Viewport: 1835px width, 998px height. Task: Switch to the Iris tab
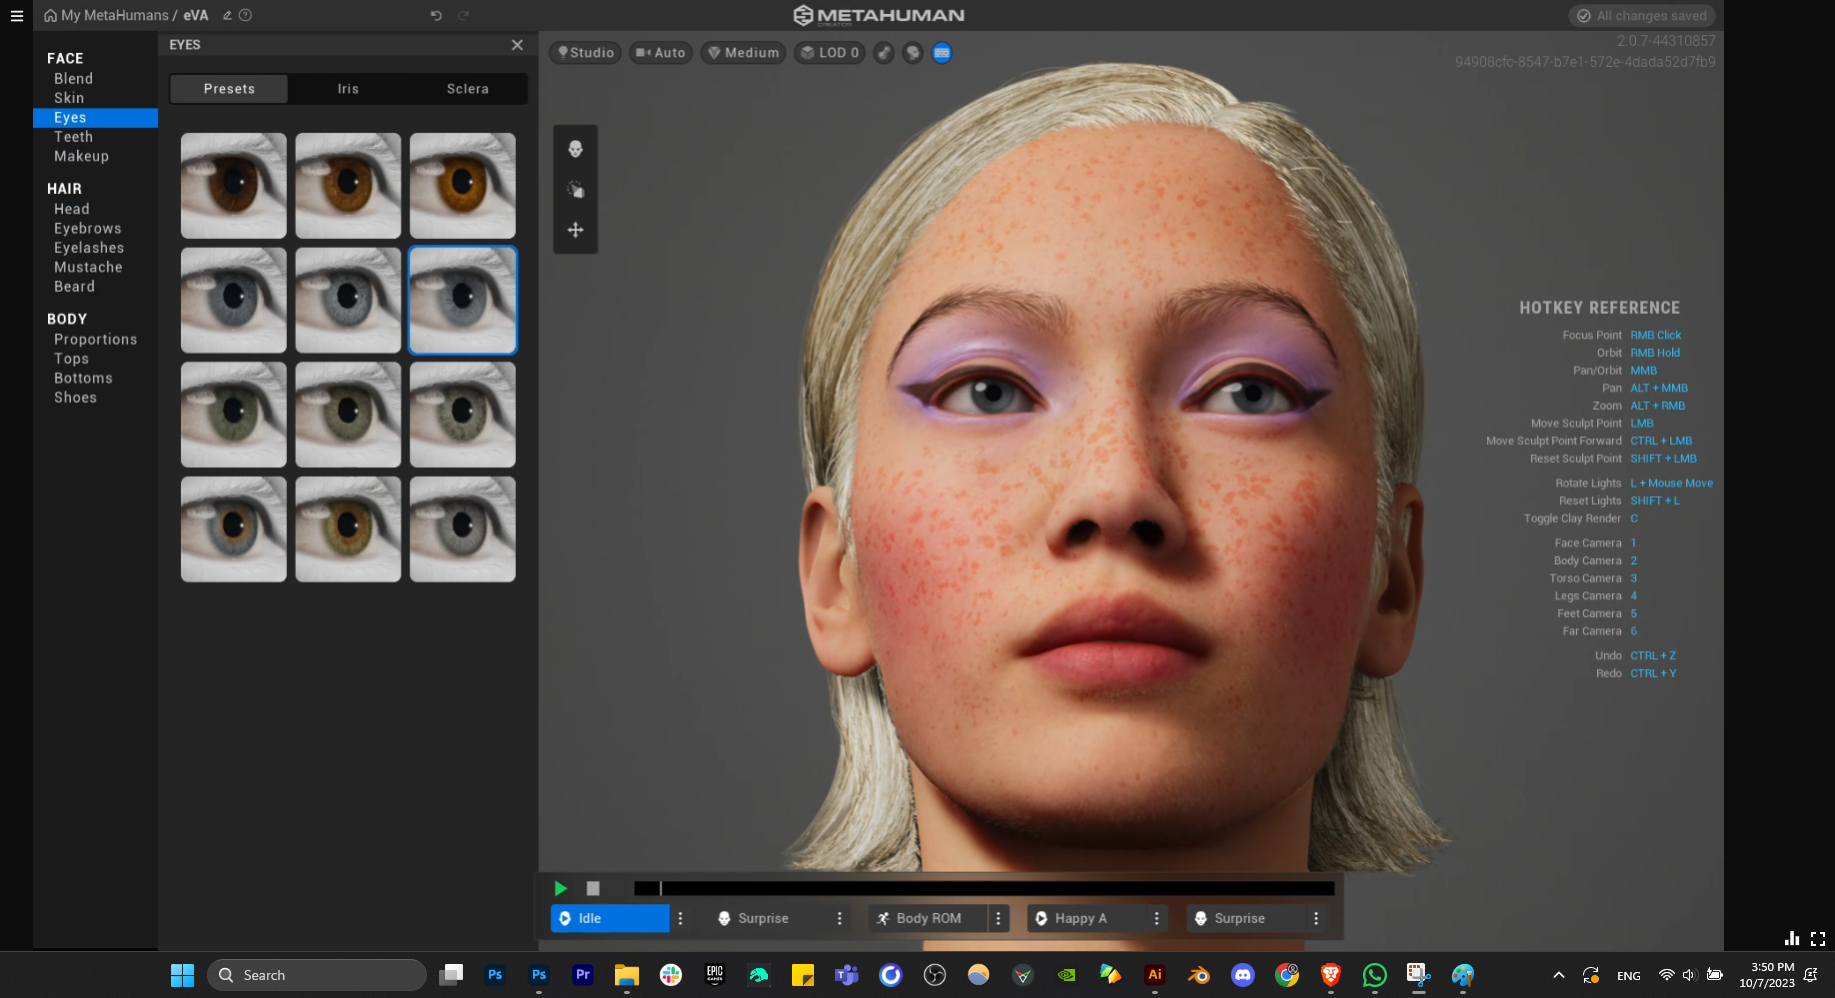point(348,89)
